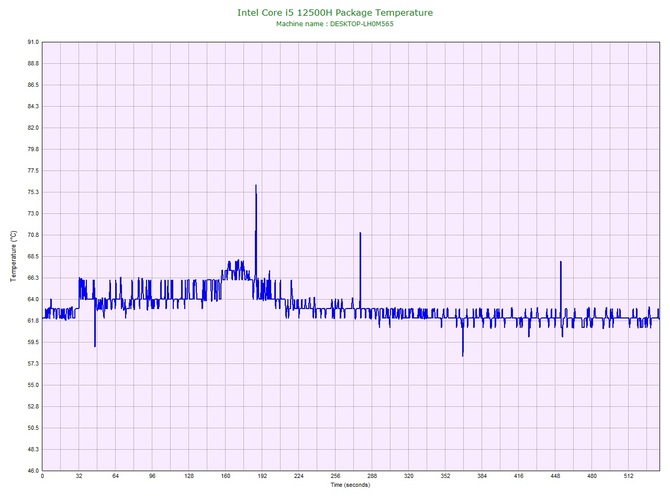670x502 pixels.
Task: Click the 96 time axis label
Action: click(x=152, y=476)
